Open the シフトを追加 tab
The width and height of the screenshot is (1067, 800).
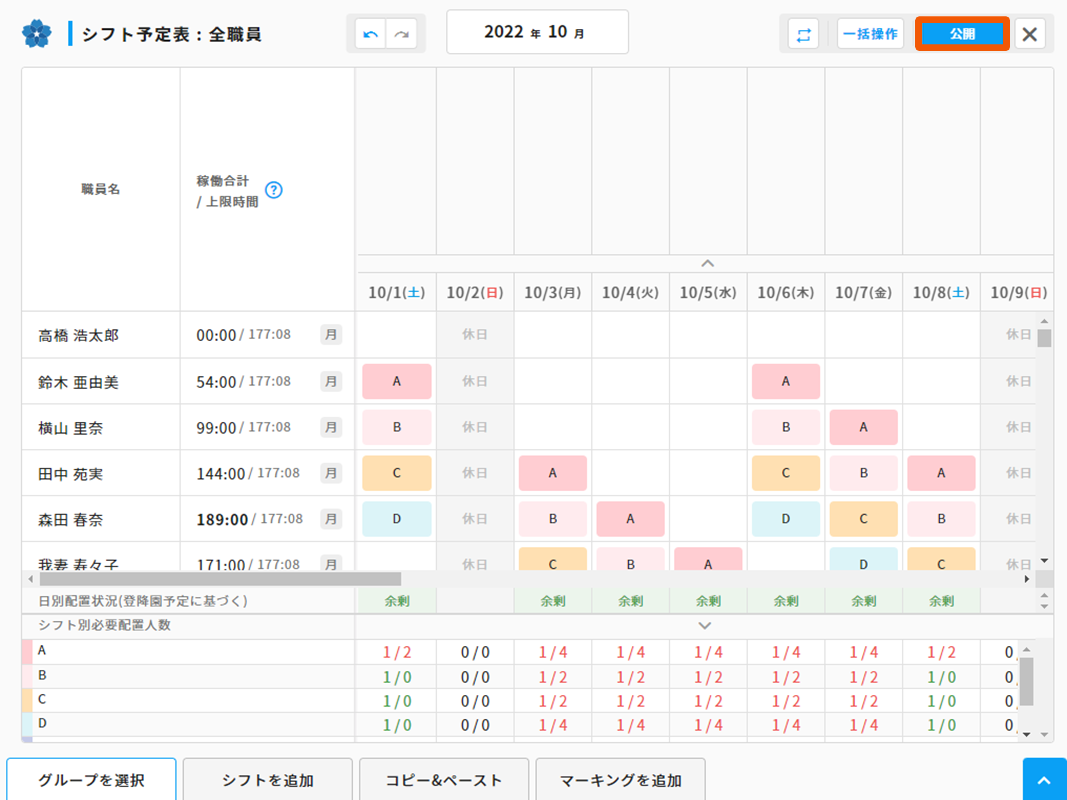[x=267, y=780]
